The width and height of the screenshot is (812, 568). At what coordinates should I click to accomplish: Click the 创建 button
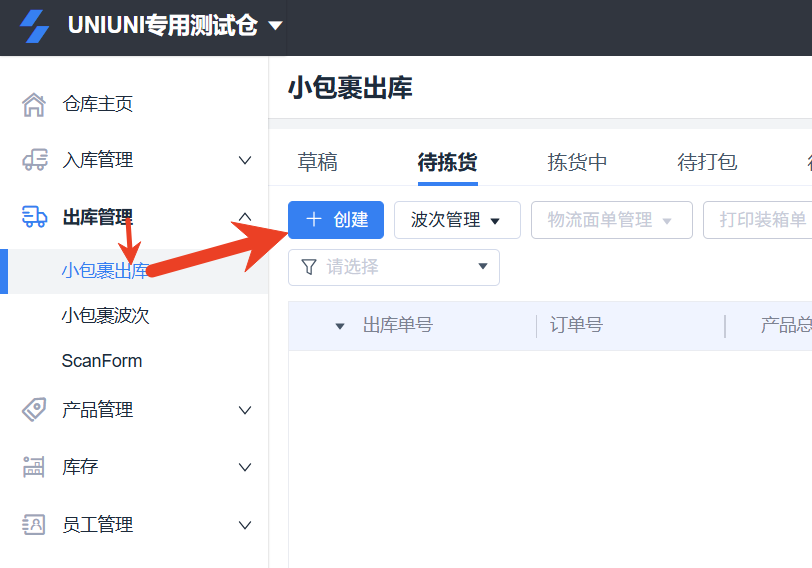336,220
